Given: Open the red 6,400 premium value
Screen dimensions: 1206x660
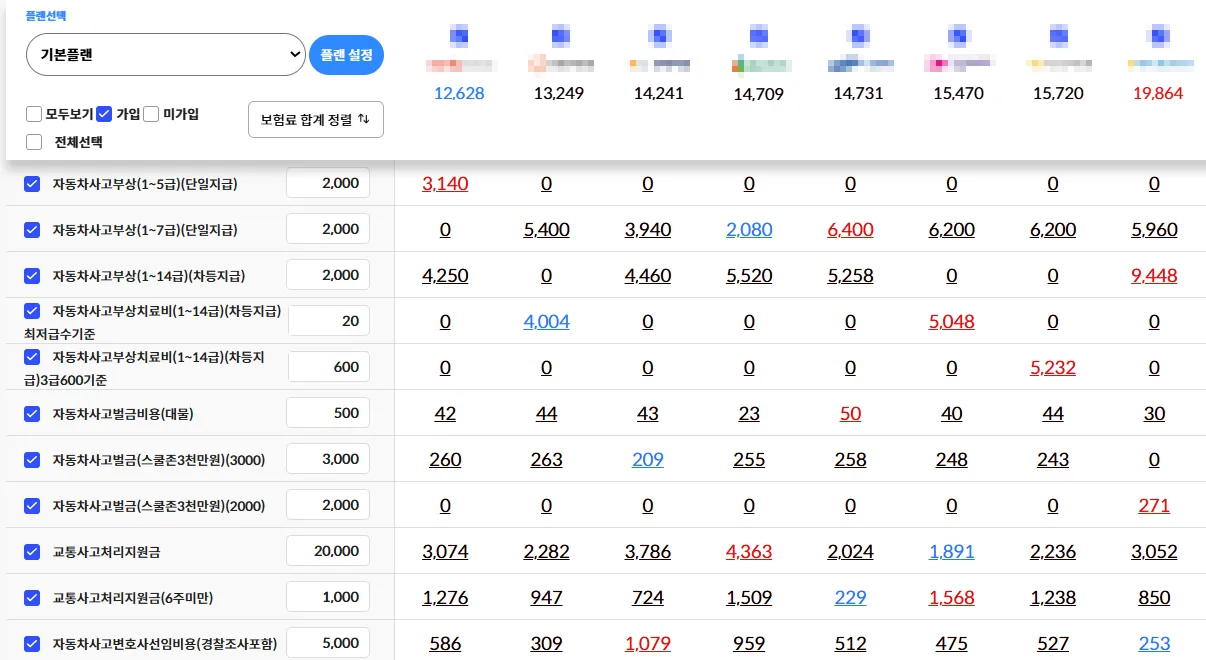Looking at the screenshot, I should point(850,230).
